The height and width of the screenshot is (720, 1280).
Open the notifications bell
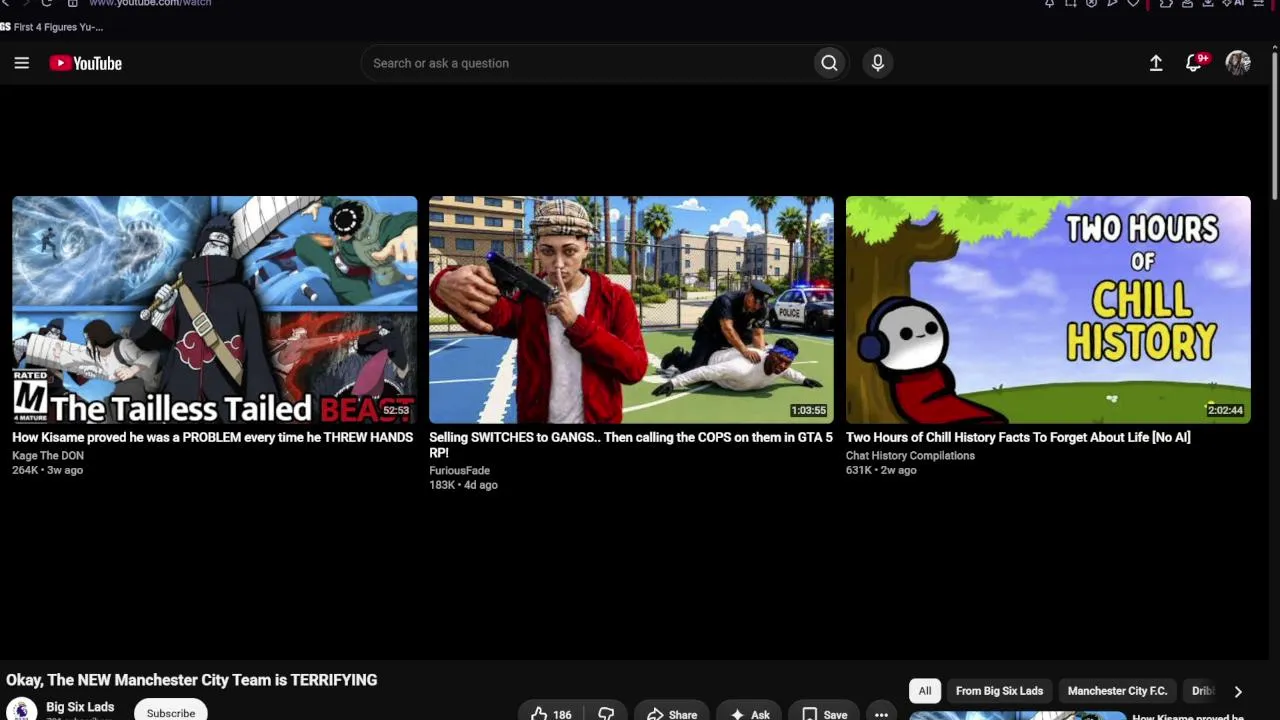click(x=1194, y=63)
